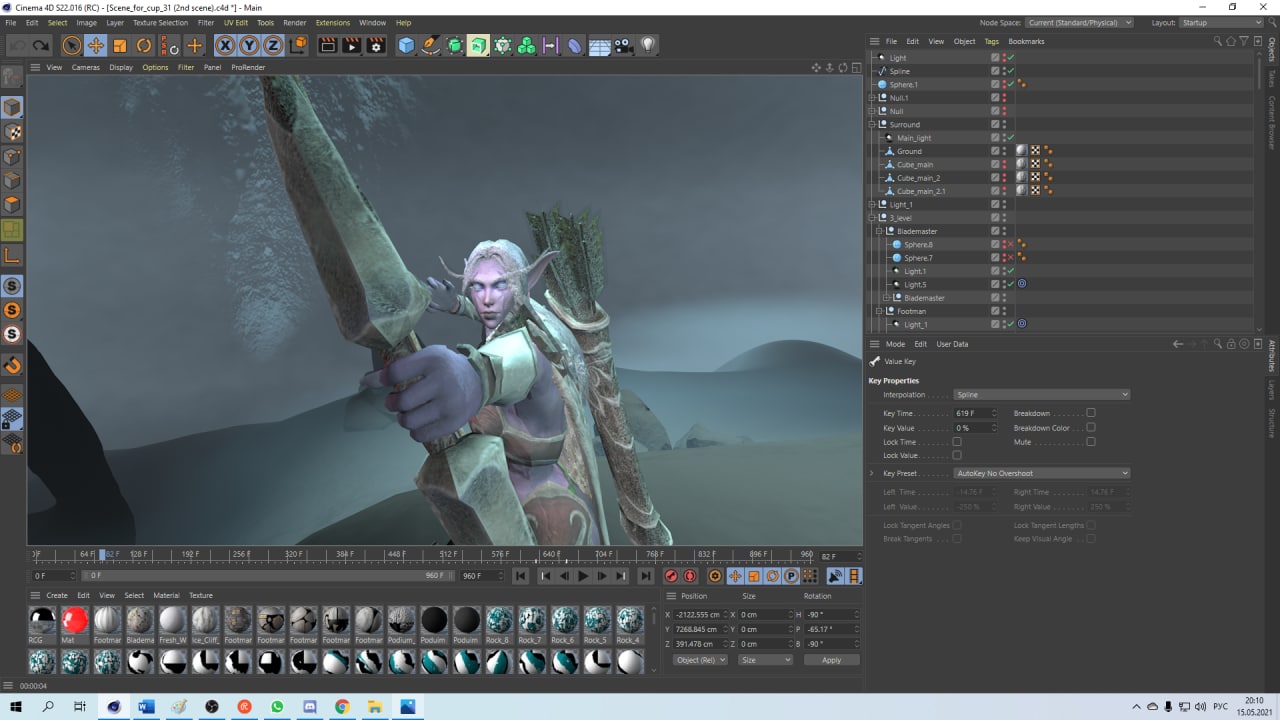This screenshot has height=720, width=1280.
Task: Open the Material manager Create menu
Action: (57, 595)
